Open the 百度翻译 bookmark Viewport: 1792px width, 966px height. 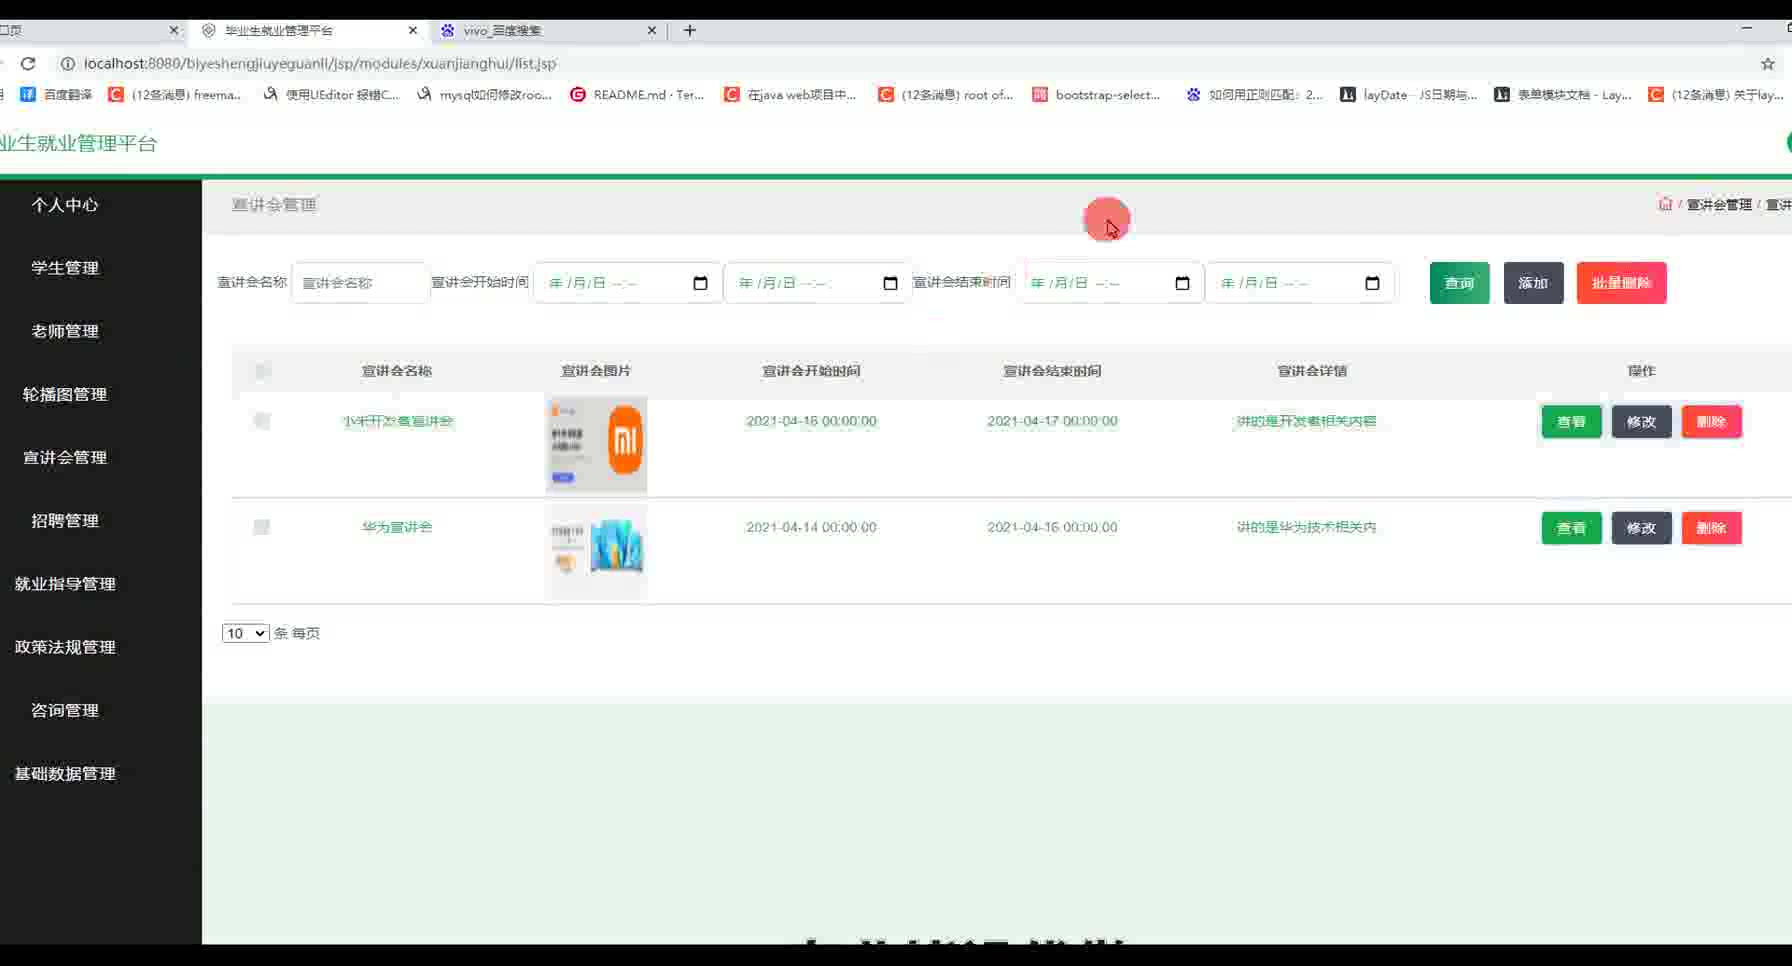click(57, 95)
